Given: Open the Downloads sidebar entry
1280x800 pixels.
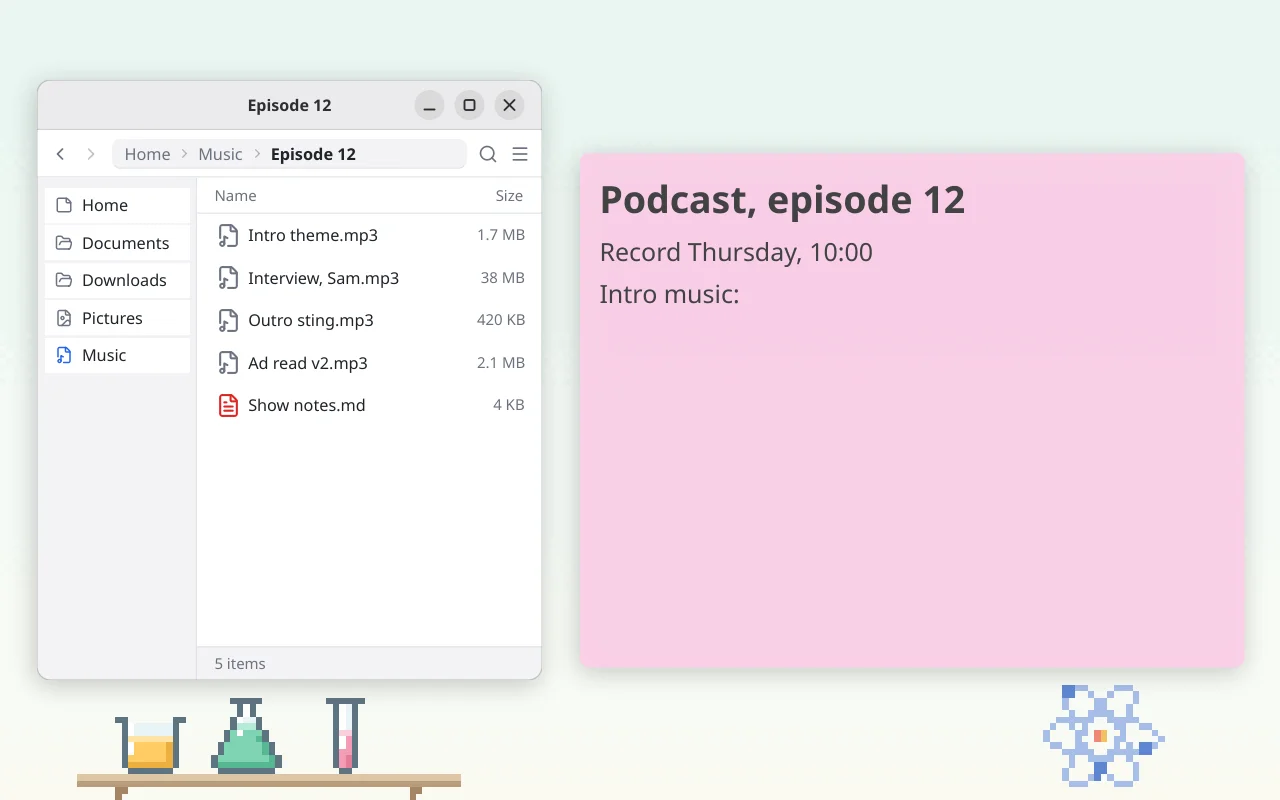Looking at the screenshot, I should click(x=117, y=280).
